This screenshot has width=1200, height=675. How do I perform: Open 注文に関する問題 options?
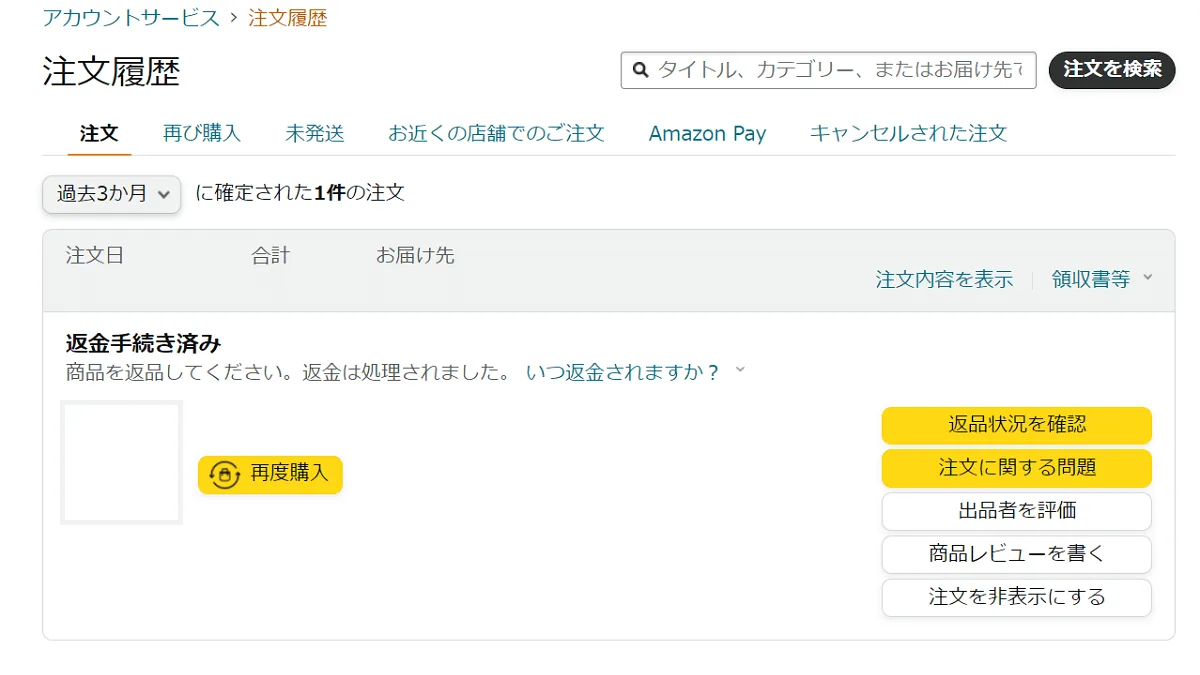[1016, 468]
